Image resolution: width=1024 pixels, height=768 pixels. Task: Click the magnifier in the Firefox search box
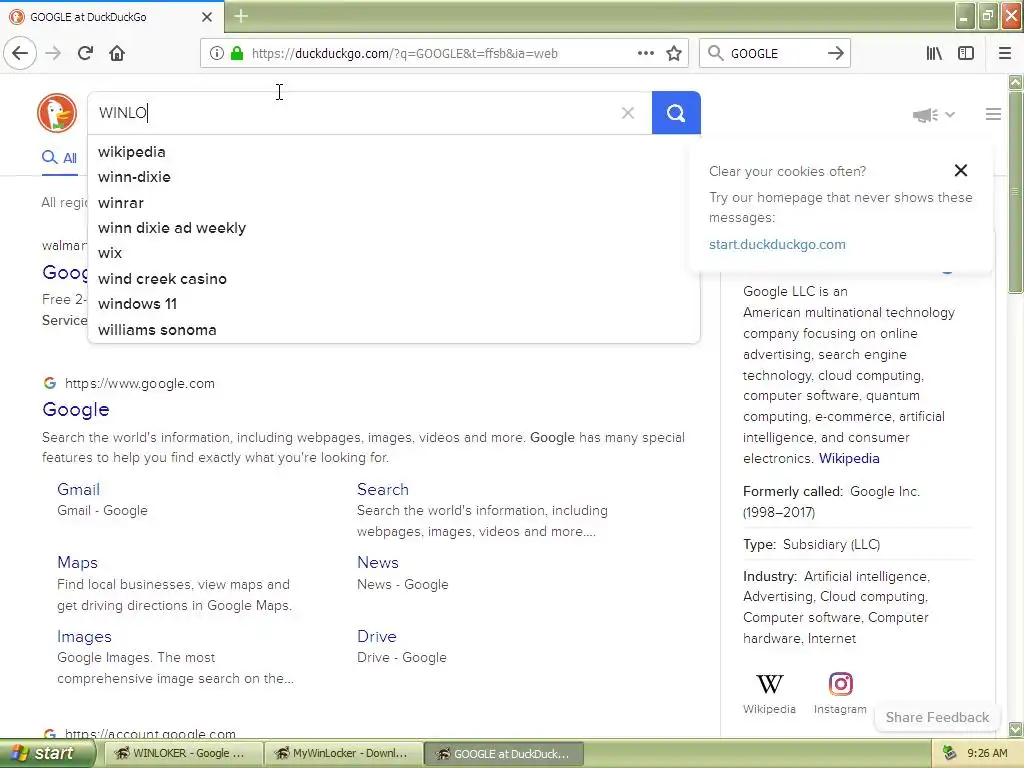pyautogui.click(x=715, y=54)
